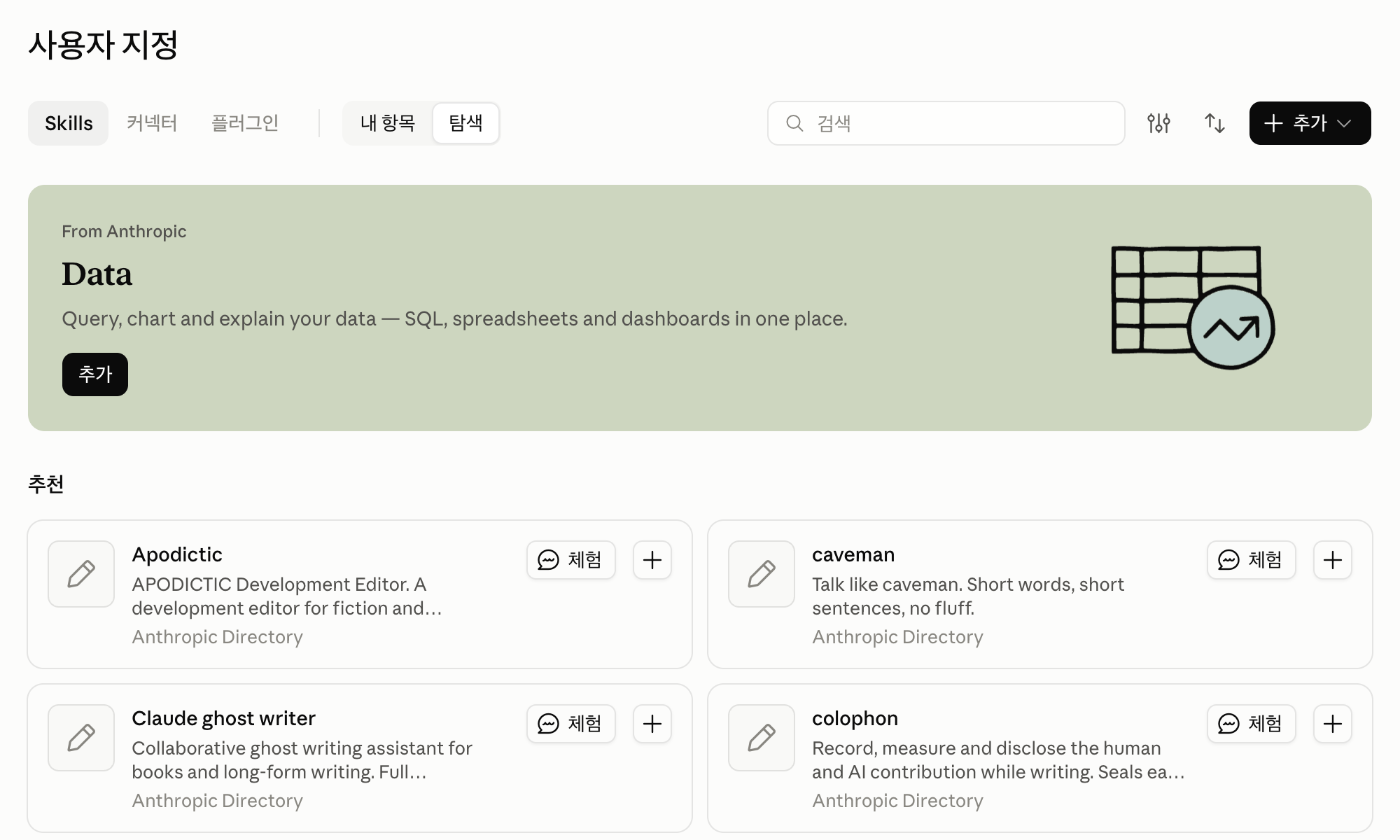Click the Data banner heading

[97, 274]
